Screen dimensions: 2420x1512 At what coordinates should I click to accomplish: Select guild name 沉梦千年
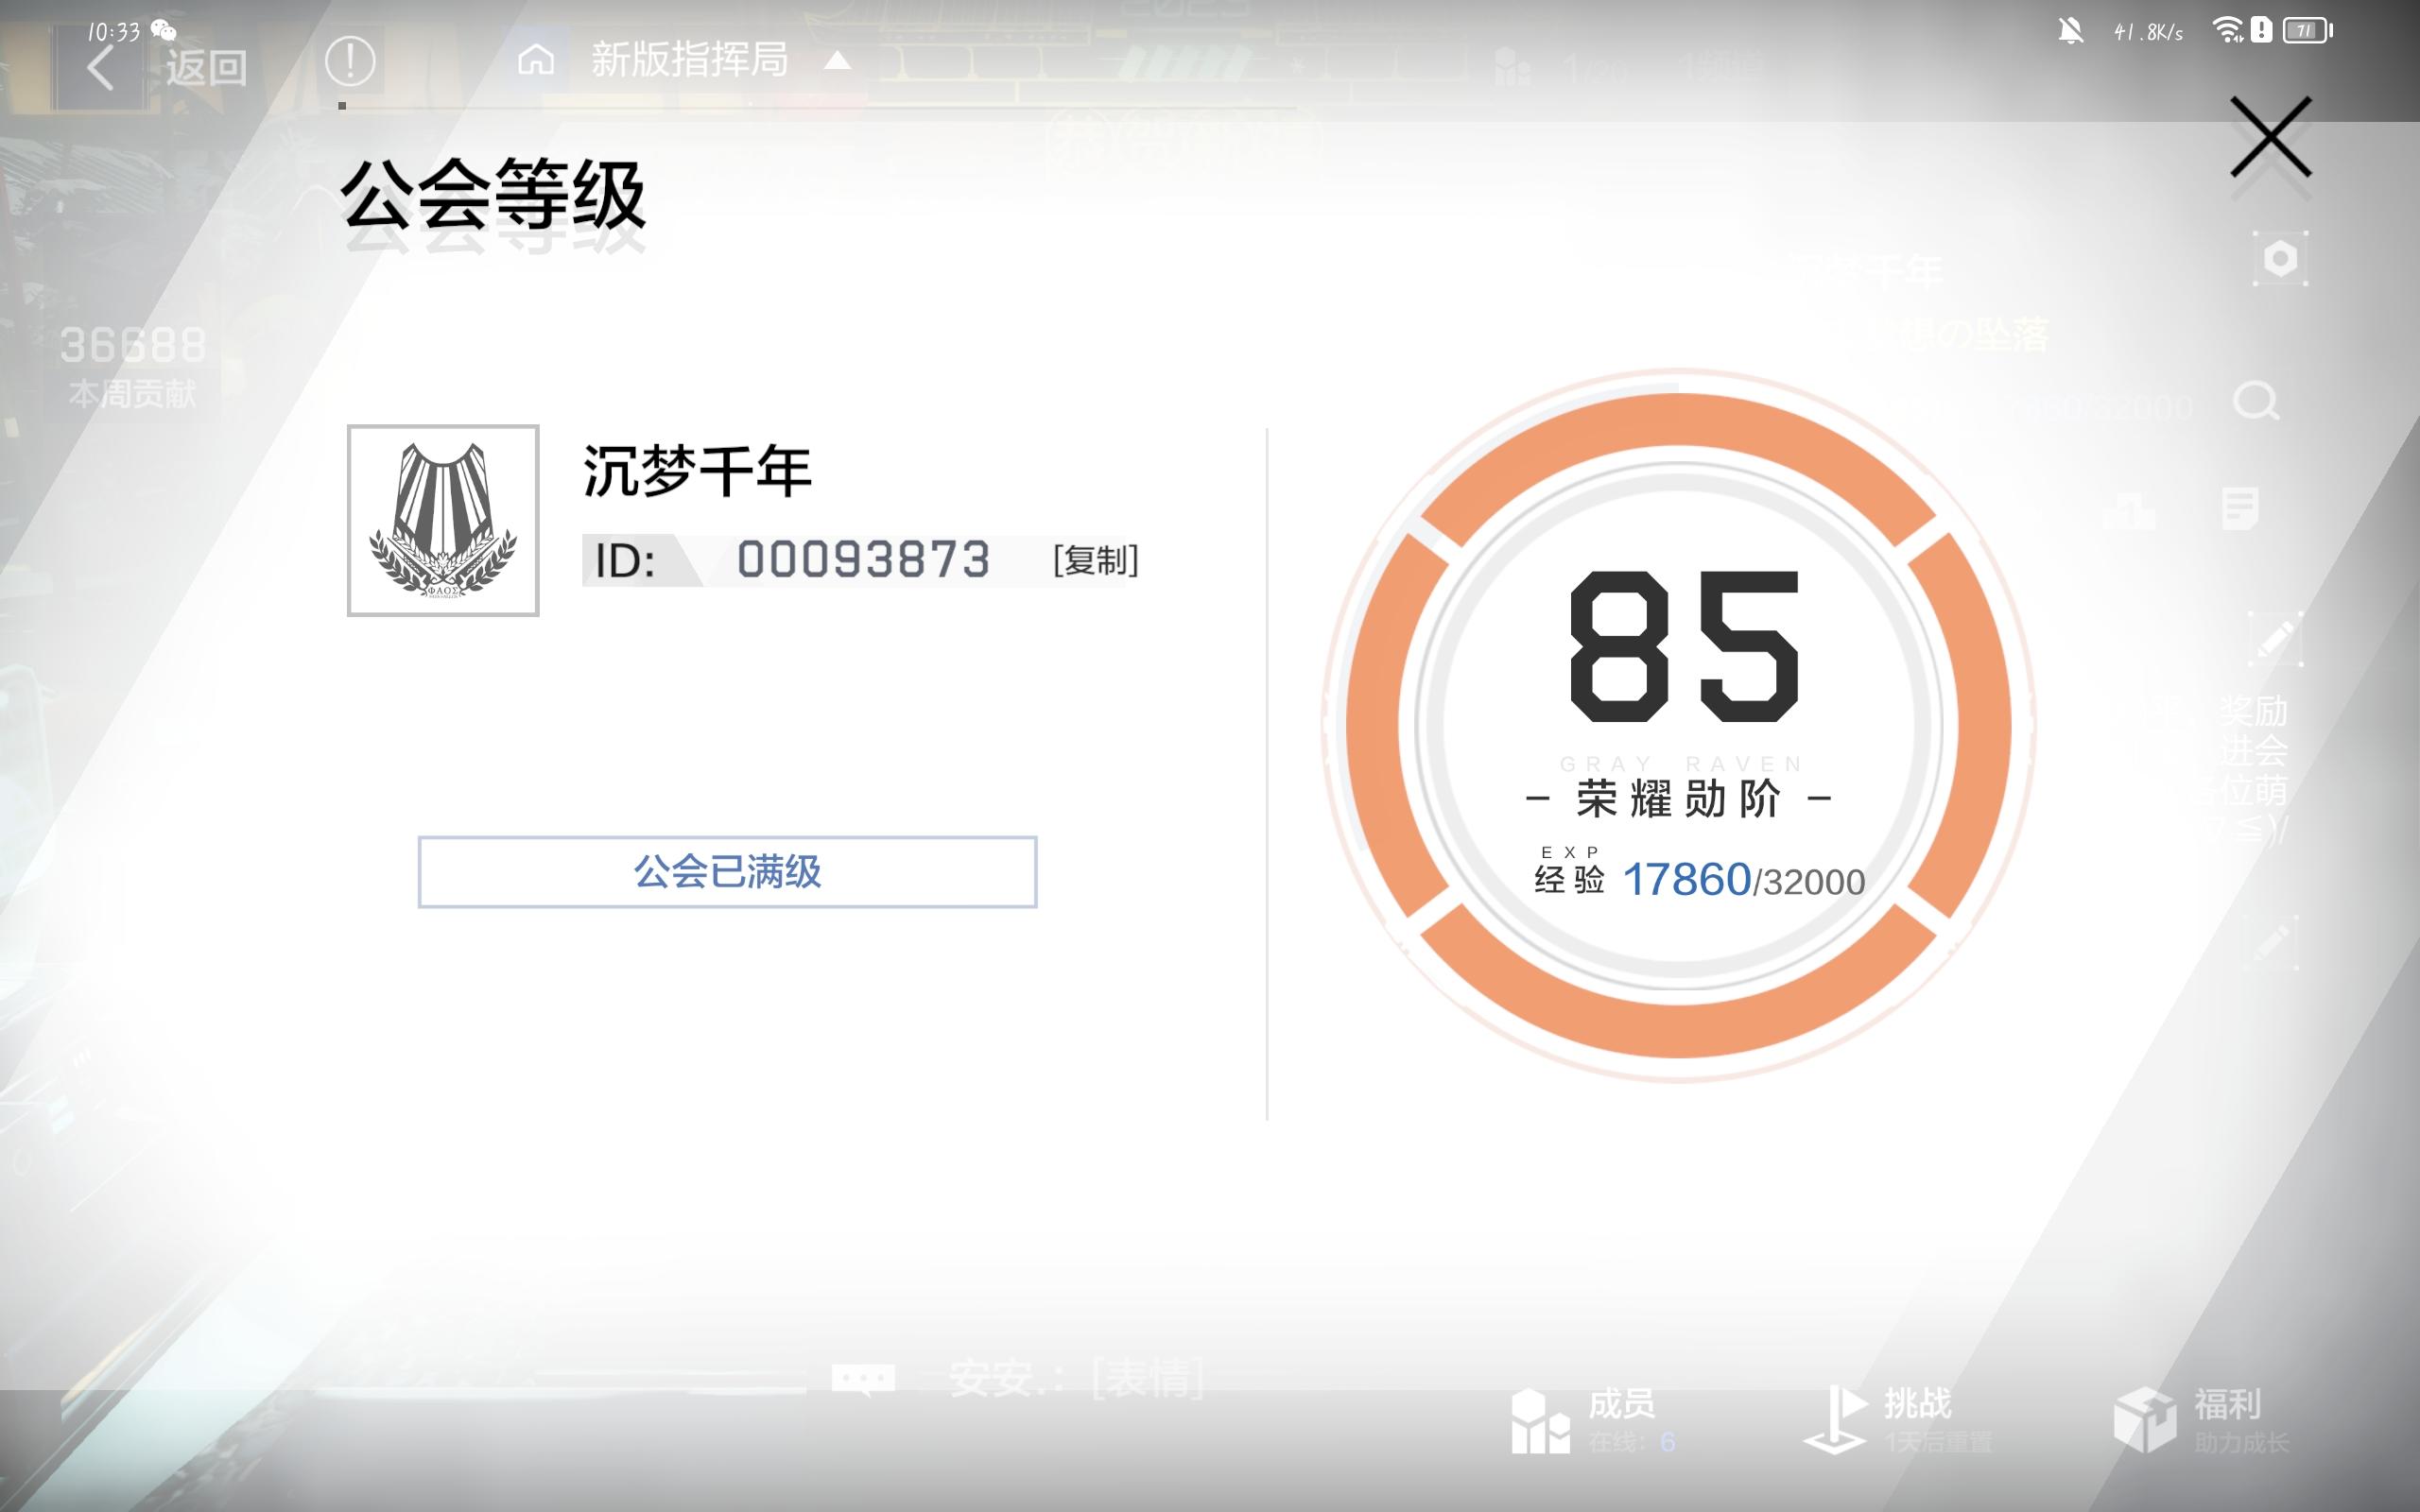point(697,470)
